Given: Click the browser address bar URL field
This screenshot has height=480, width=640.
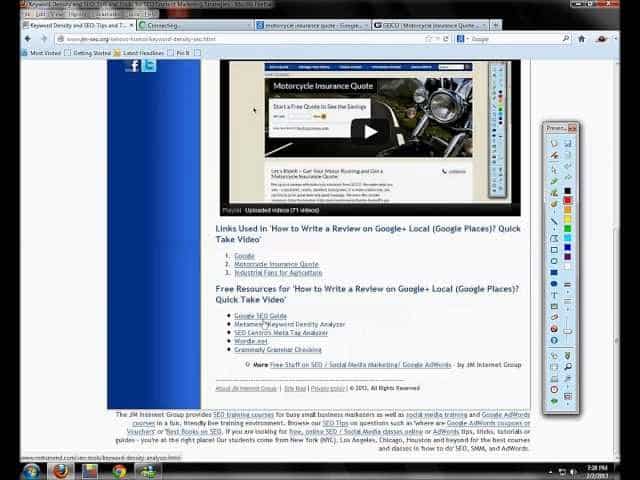Looking at the screenshot, I should (x=241, y=39).
